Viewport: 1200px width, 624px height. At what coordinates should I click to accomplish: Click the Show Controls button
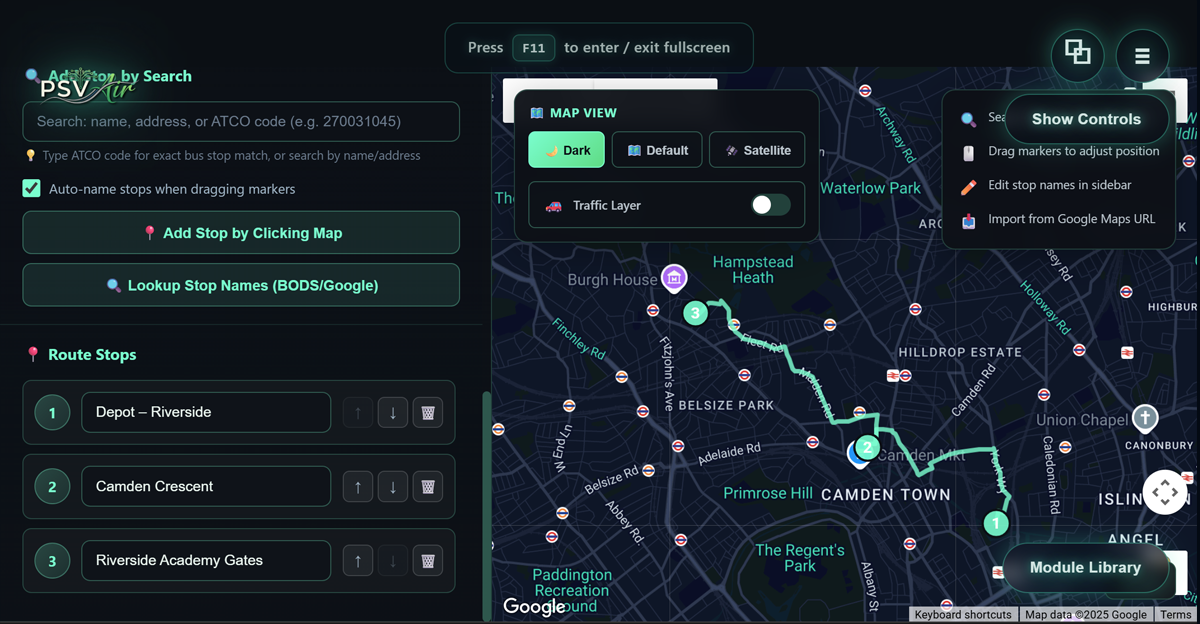point(1086,119)
